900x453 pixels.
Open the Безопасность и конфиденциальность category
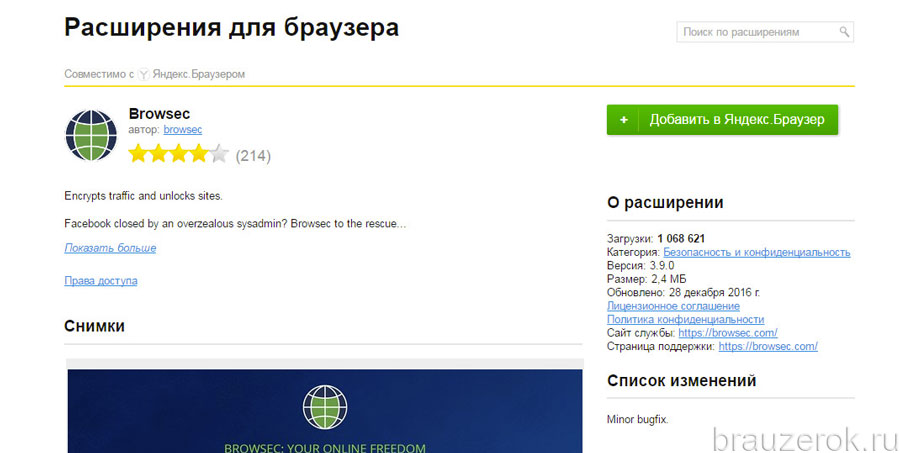(757, 252)
